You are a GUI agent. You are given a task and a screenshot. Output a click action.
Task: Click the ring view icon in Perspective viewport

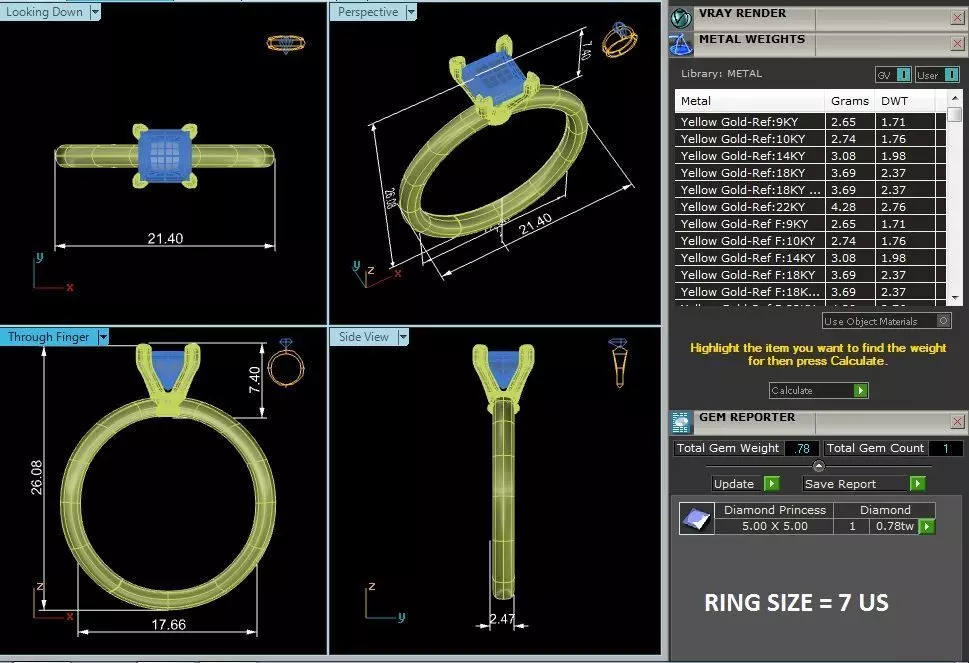pos(620,40)
